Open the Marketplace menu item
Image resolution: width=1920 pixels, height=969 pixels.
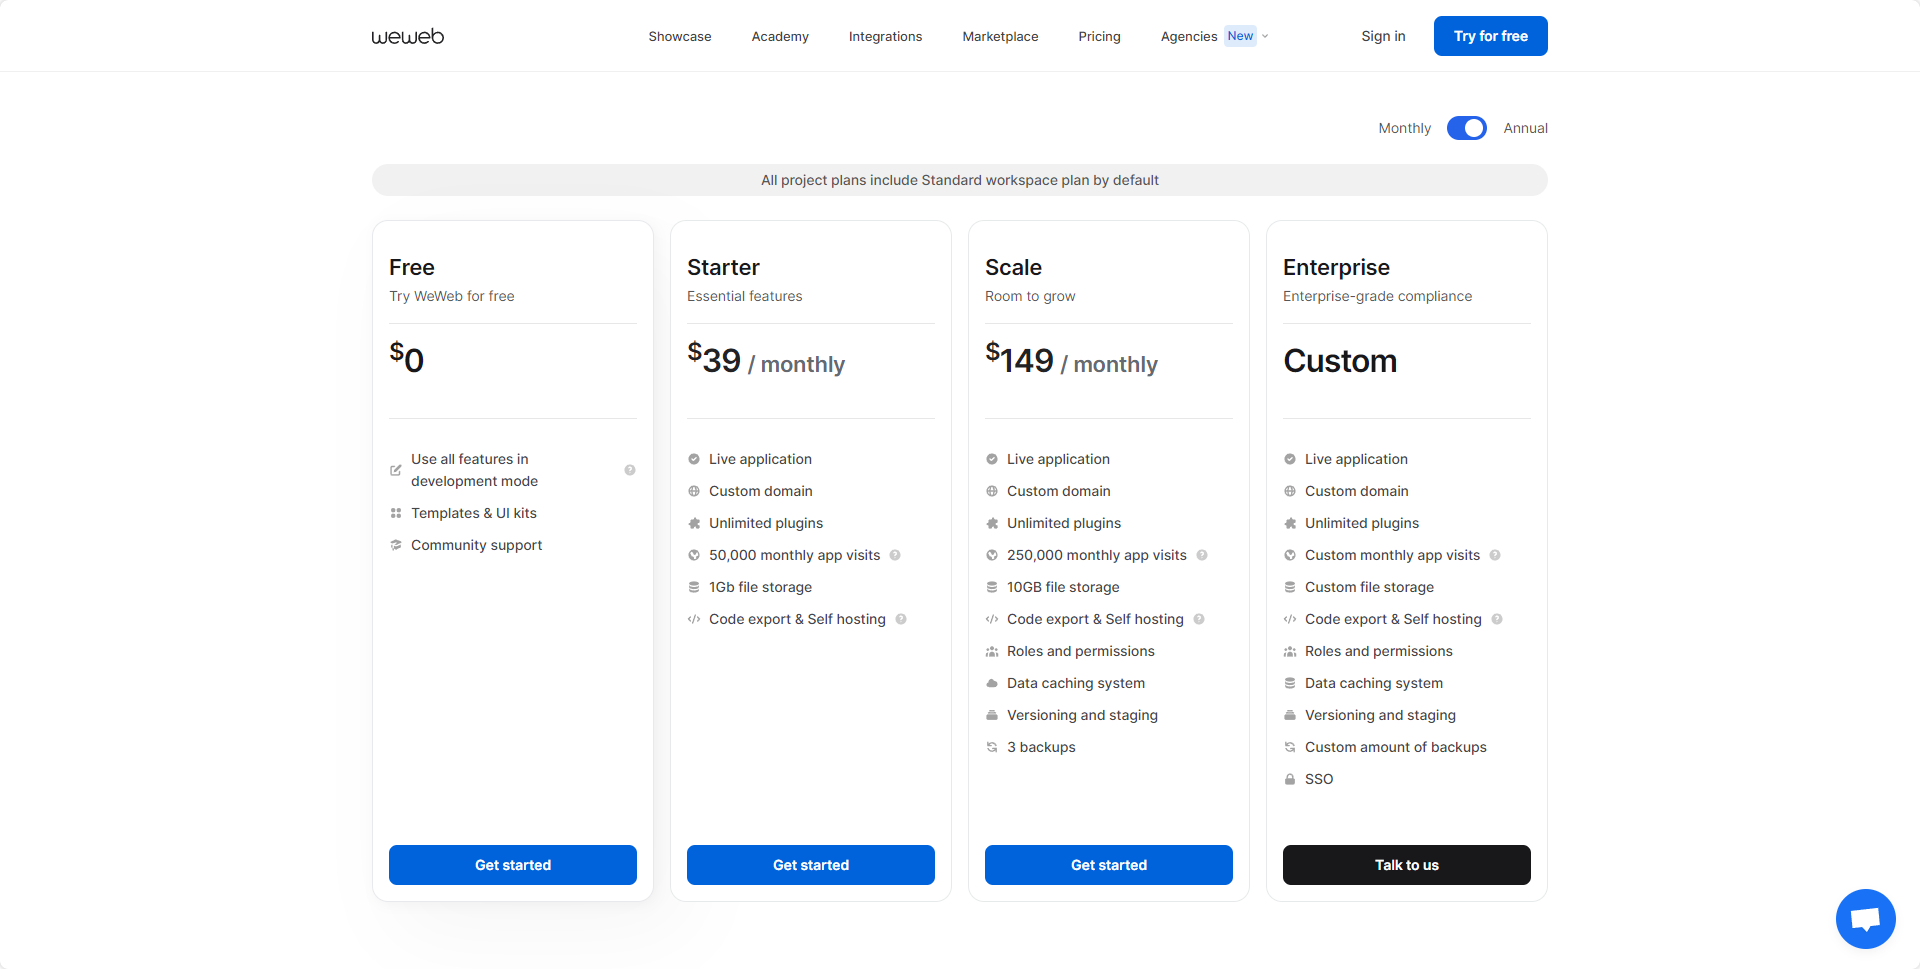(x=1000, y=36)
